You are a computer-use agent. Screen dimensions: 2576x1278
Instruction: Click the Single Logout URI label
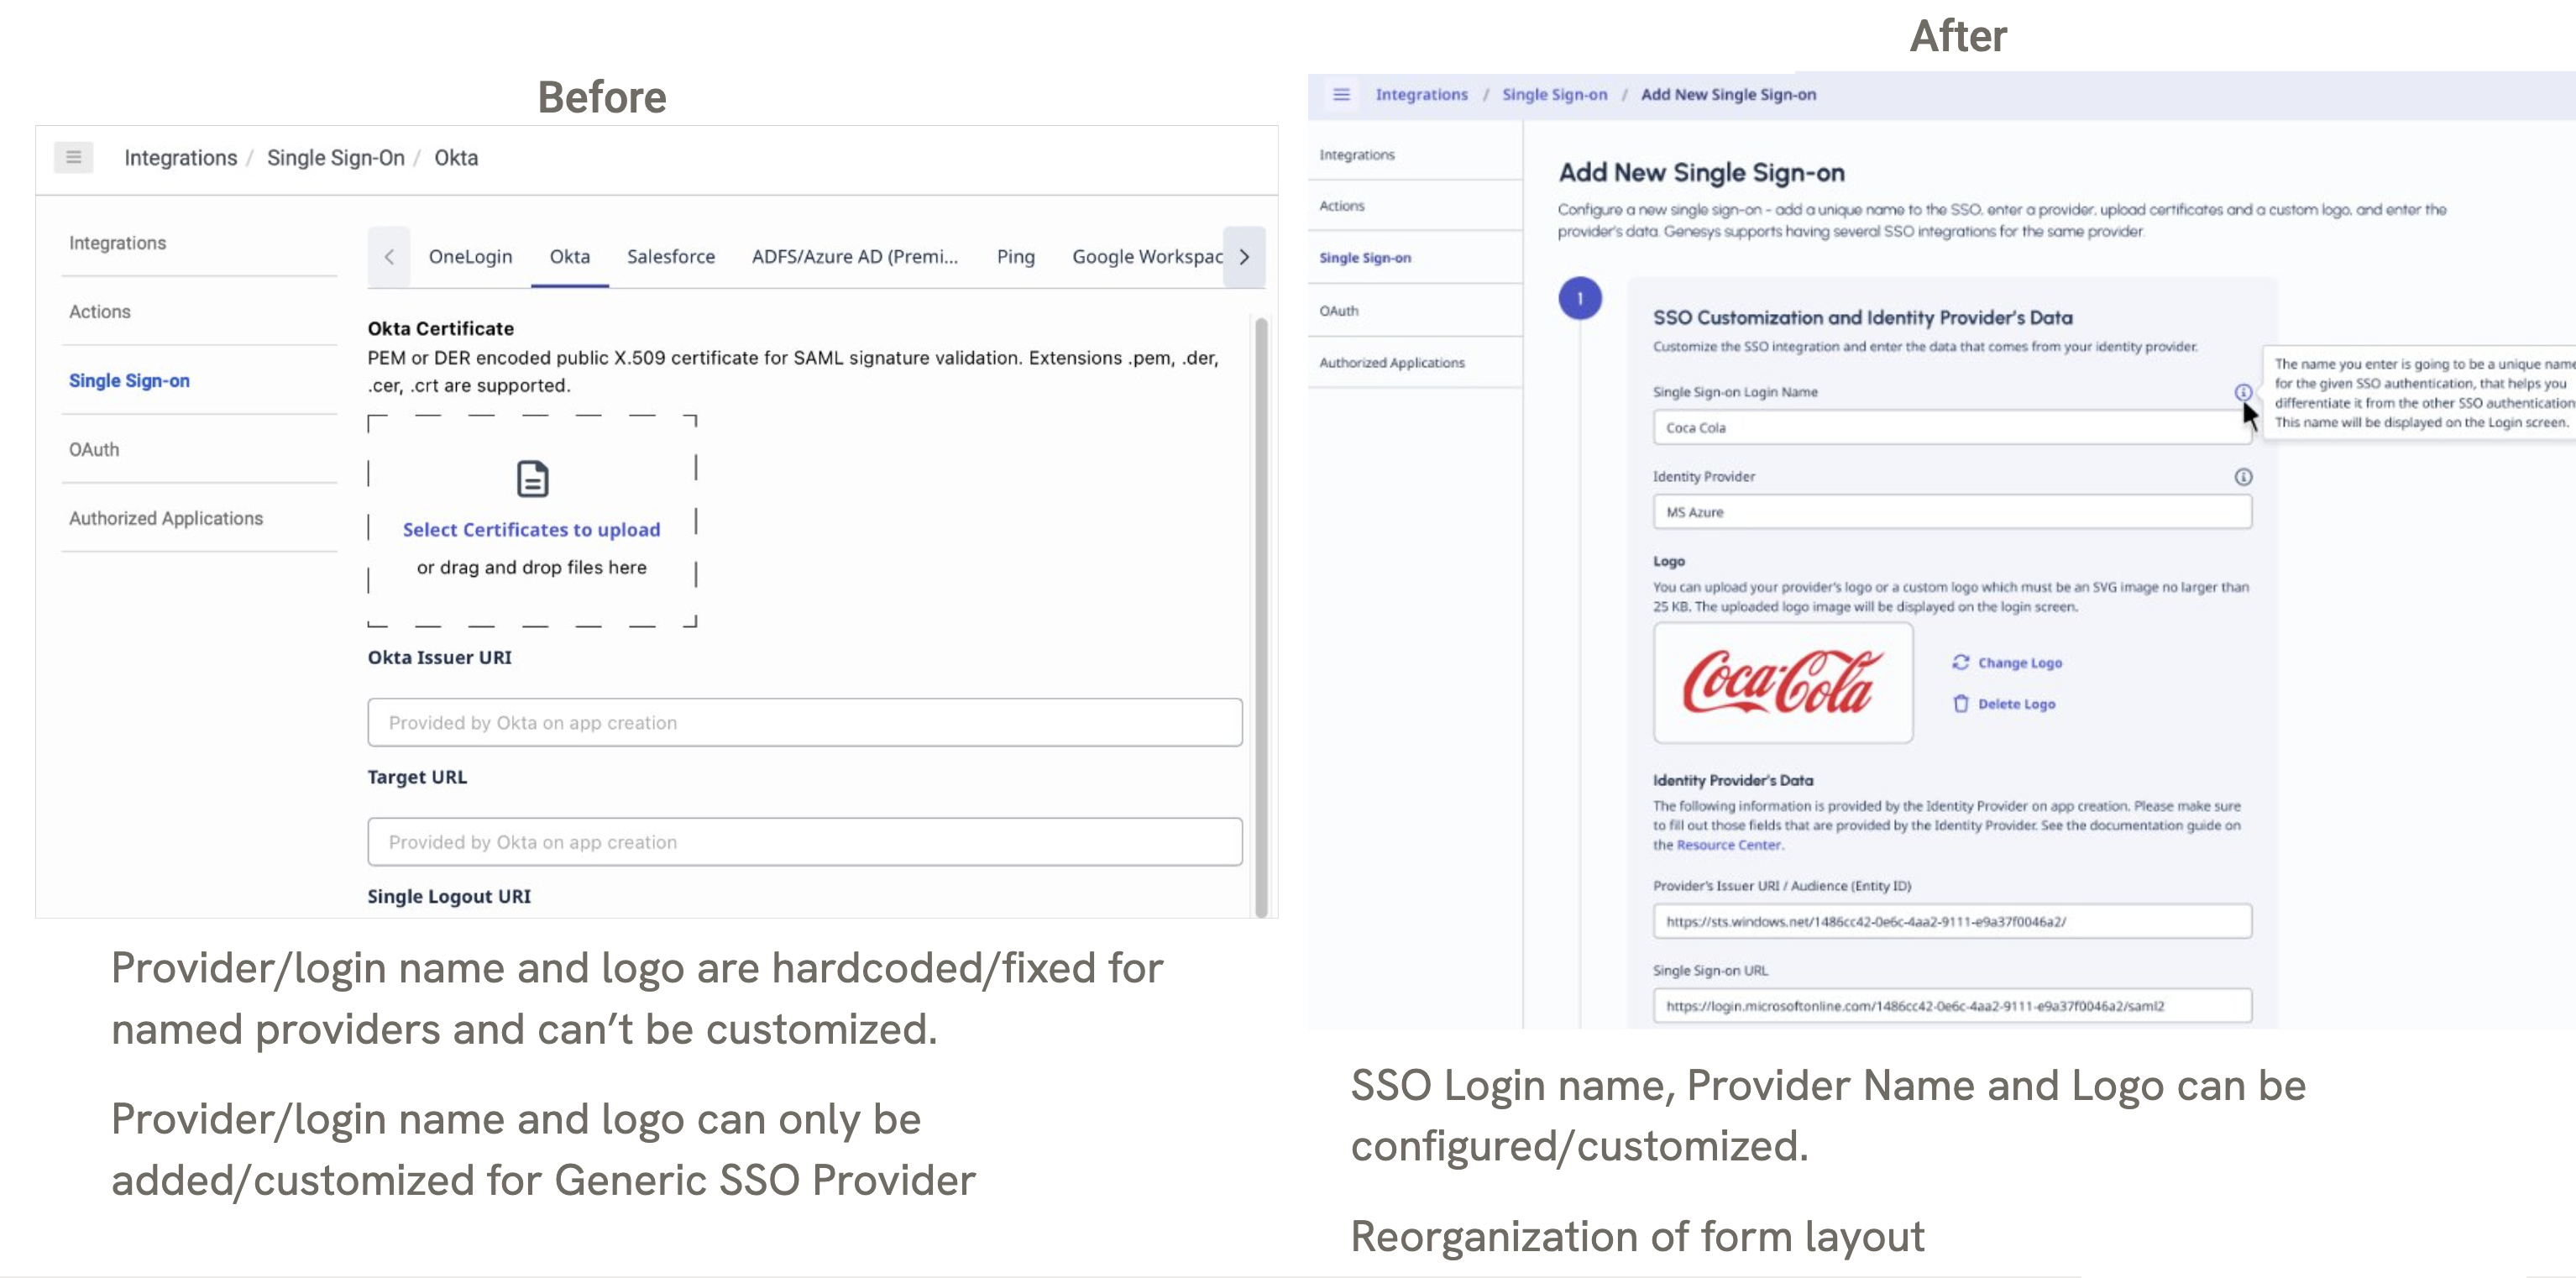449,896
